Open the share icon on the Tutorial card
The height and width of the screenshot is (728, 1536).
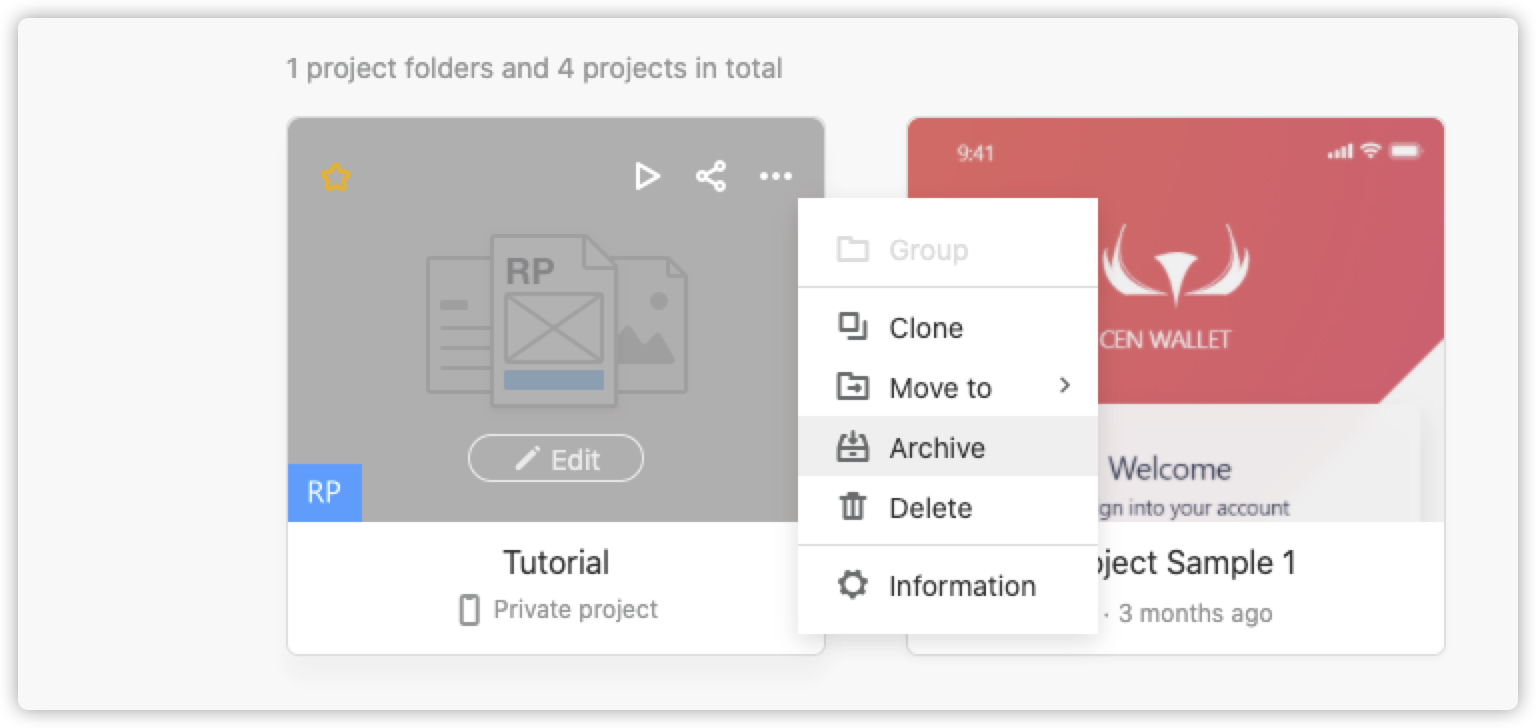coord(712,176)
